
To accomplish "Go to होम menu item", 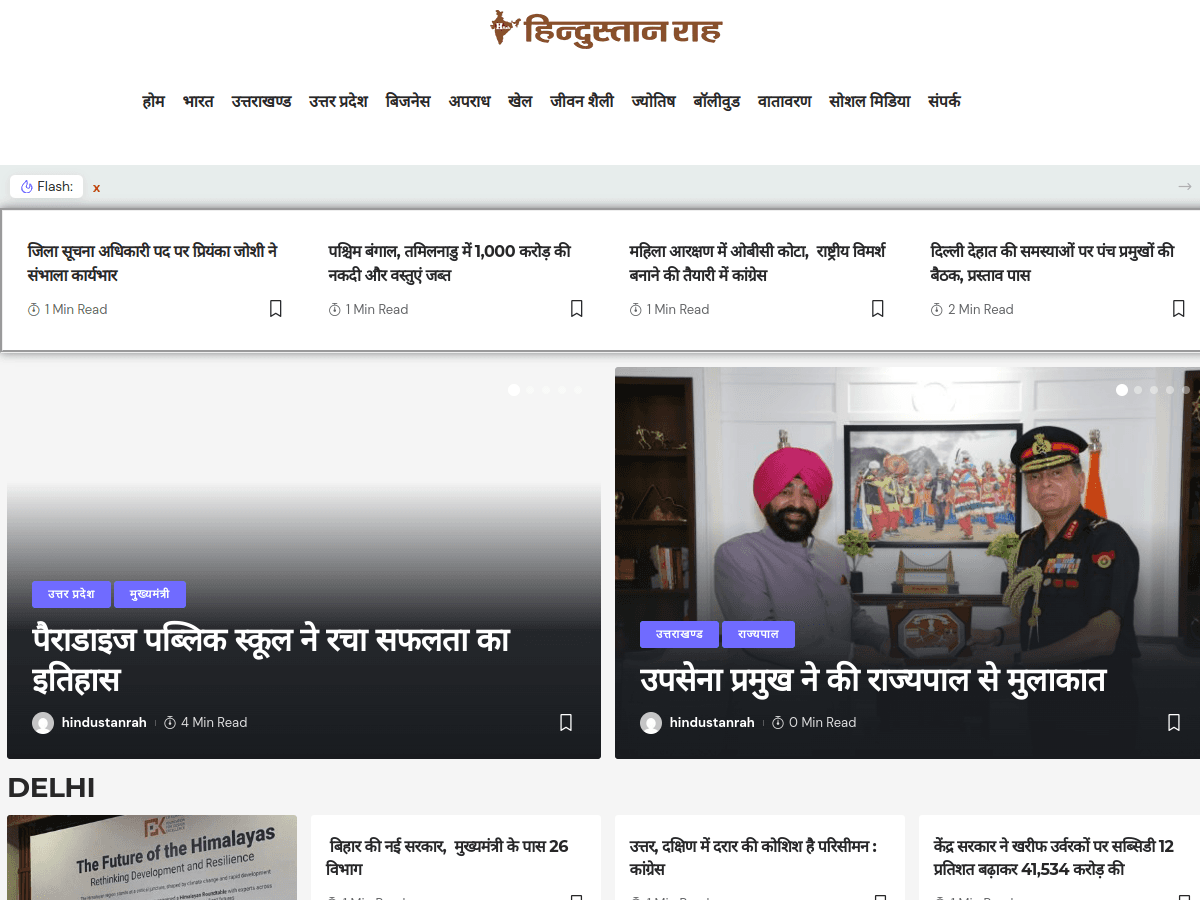I will tap(153, 101).
